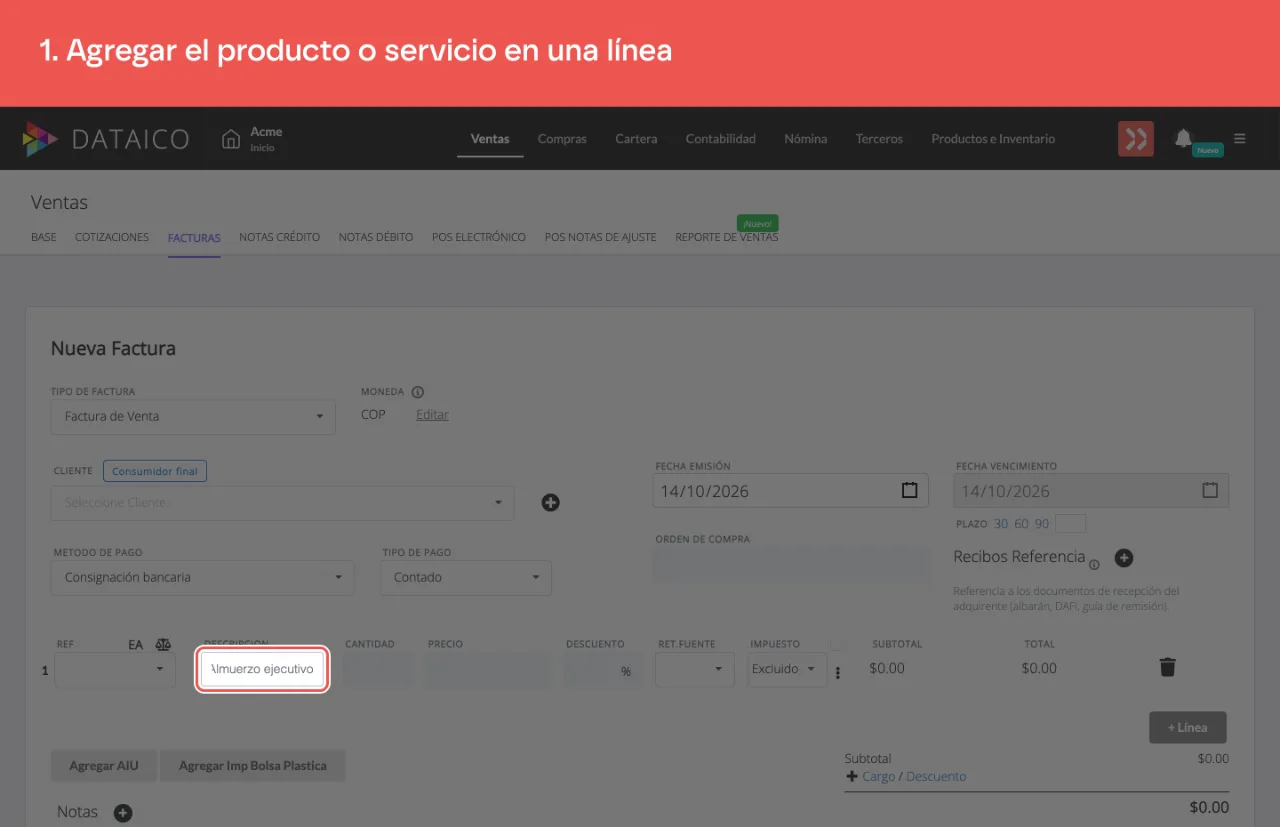Click the Recibos Referencia info icon

[1094, 565]
